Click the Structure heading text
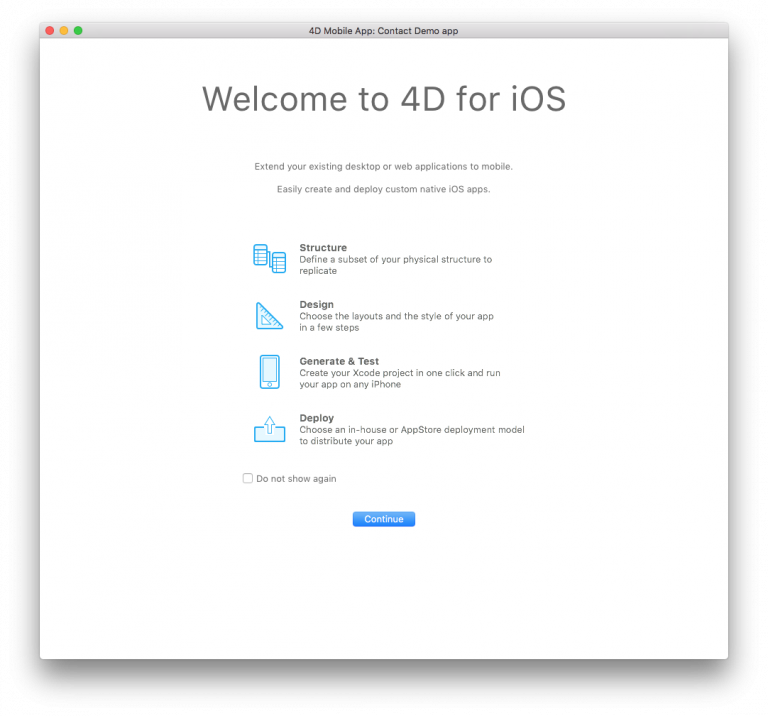The height and width of the screenshot is (716, 768). point(323,247)
